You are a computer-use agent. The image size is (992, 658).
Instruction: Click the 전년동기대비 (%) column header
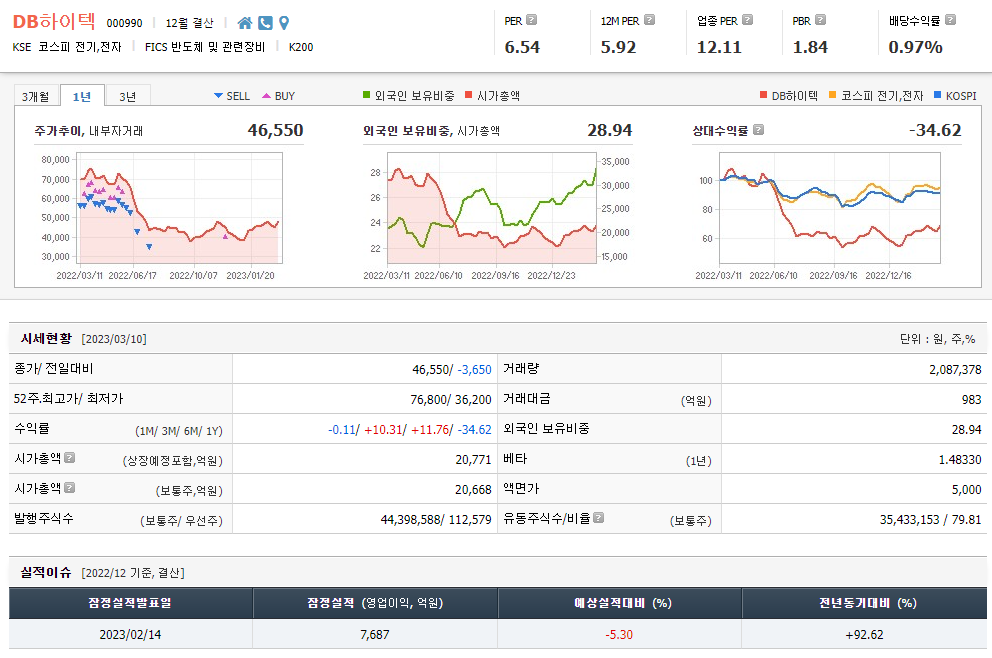[864, 603]
